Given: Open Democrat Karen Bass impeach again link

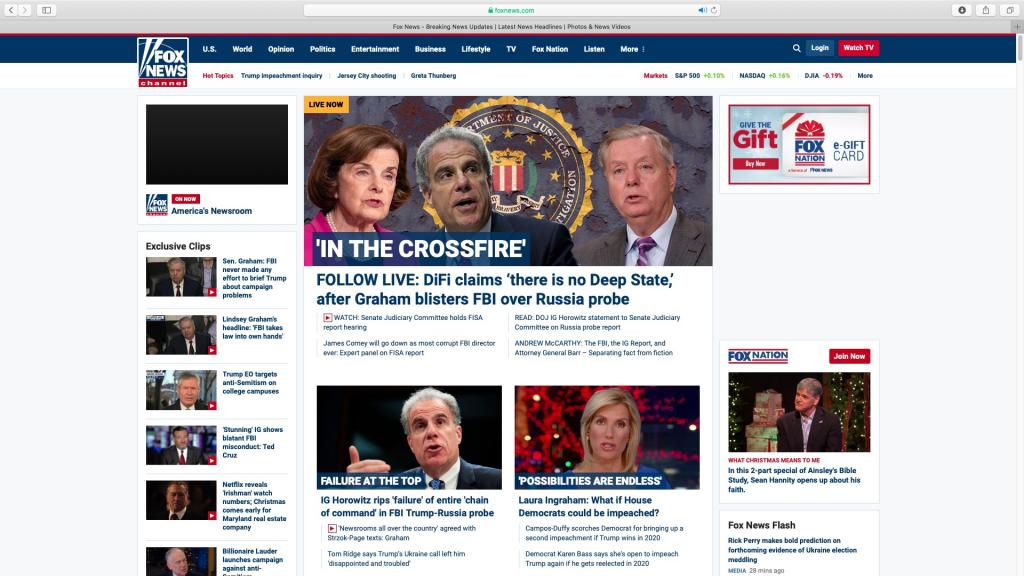Looking at the screenshot, I should tap(601, 558).
